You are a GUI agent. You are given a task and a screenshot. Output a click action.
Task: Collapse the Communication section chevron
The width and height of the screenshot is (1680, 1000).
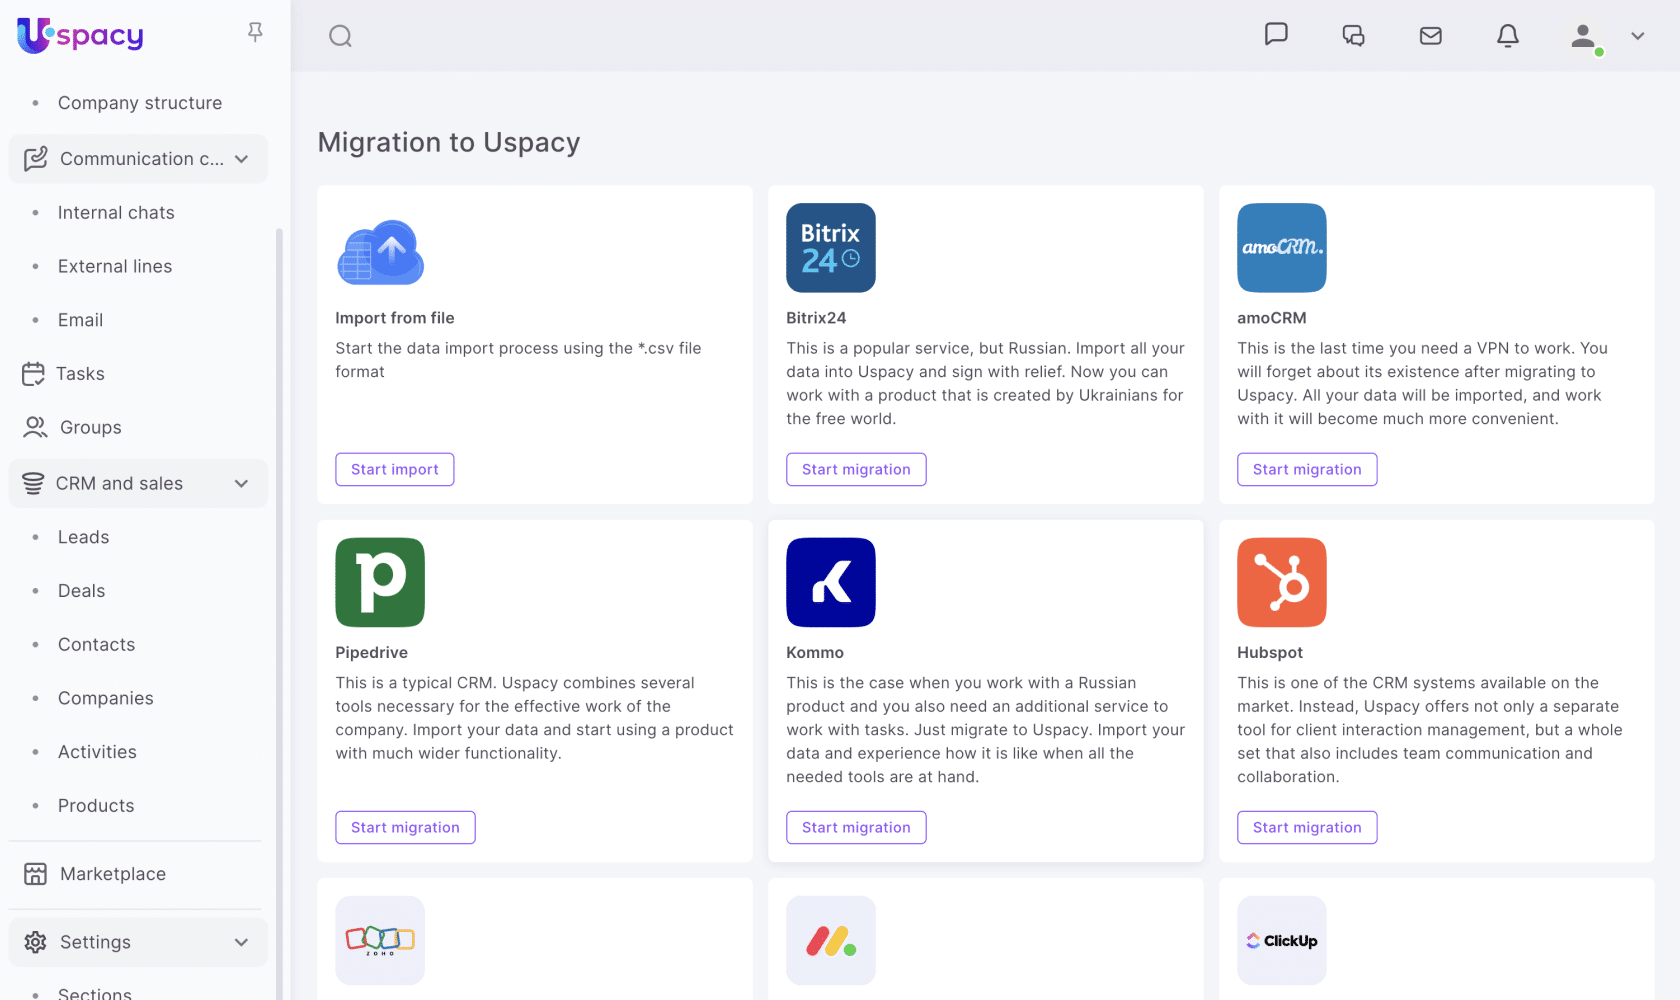click(242, 159)
